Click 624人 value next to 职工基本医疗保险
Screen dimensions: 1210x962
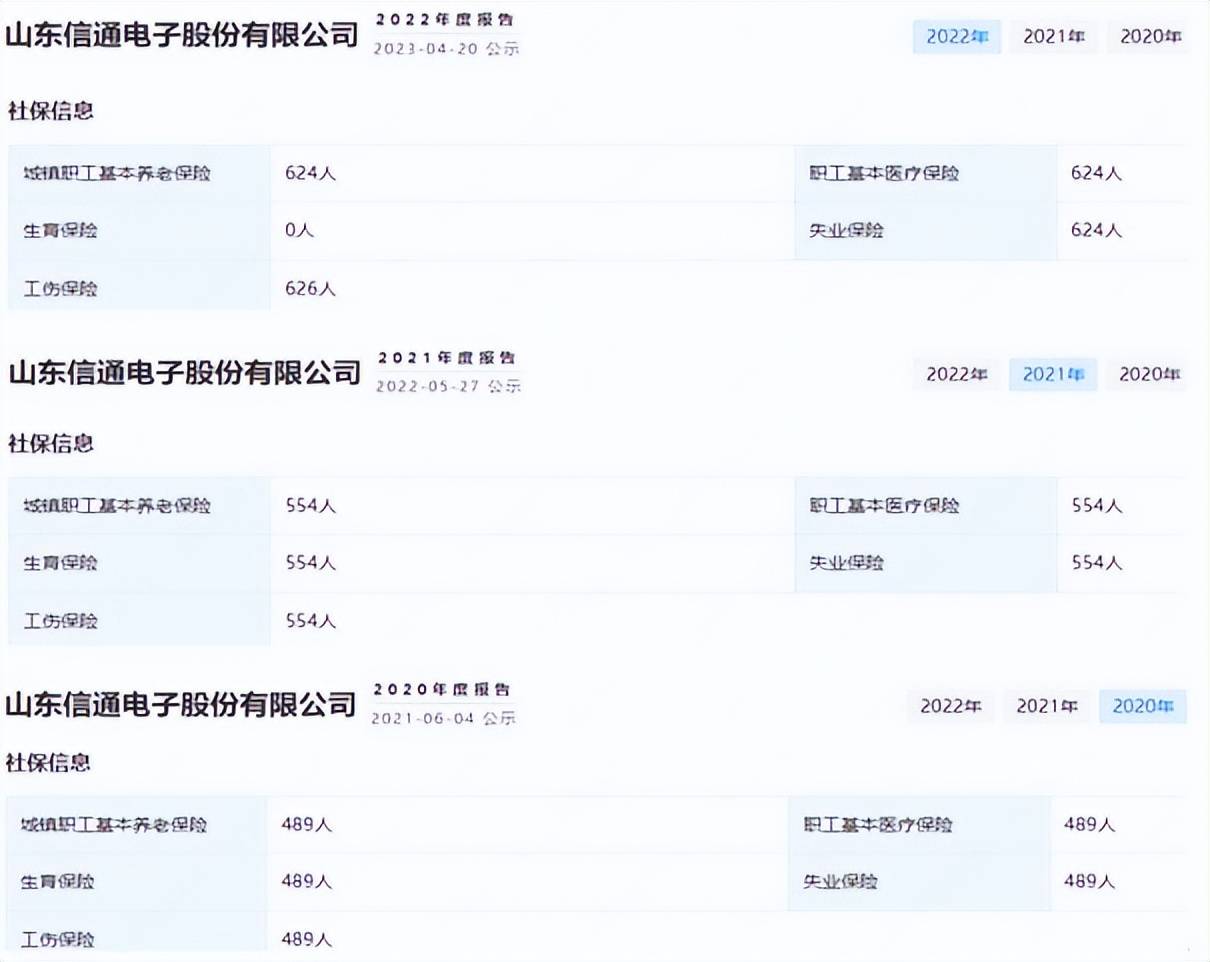click(x=1096, y=173)
